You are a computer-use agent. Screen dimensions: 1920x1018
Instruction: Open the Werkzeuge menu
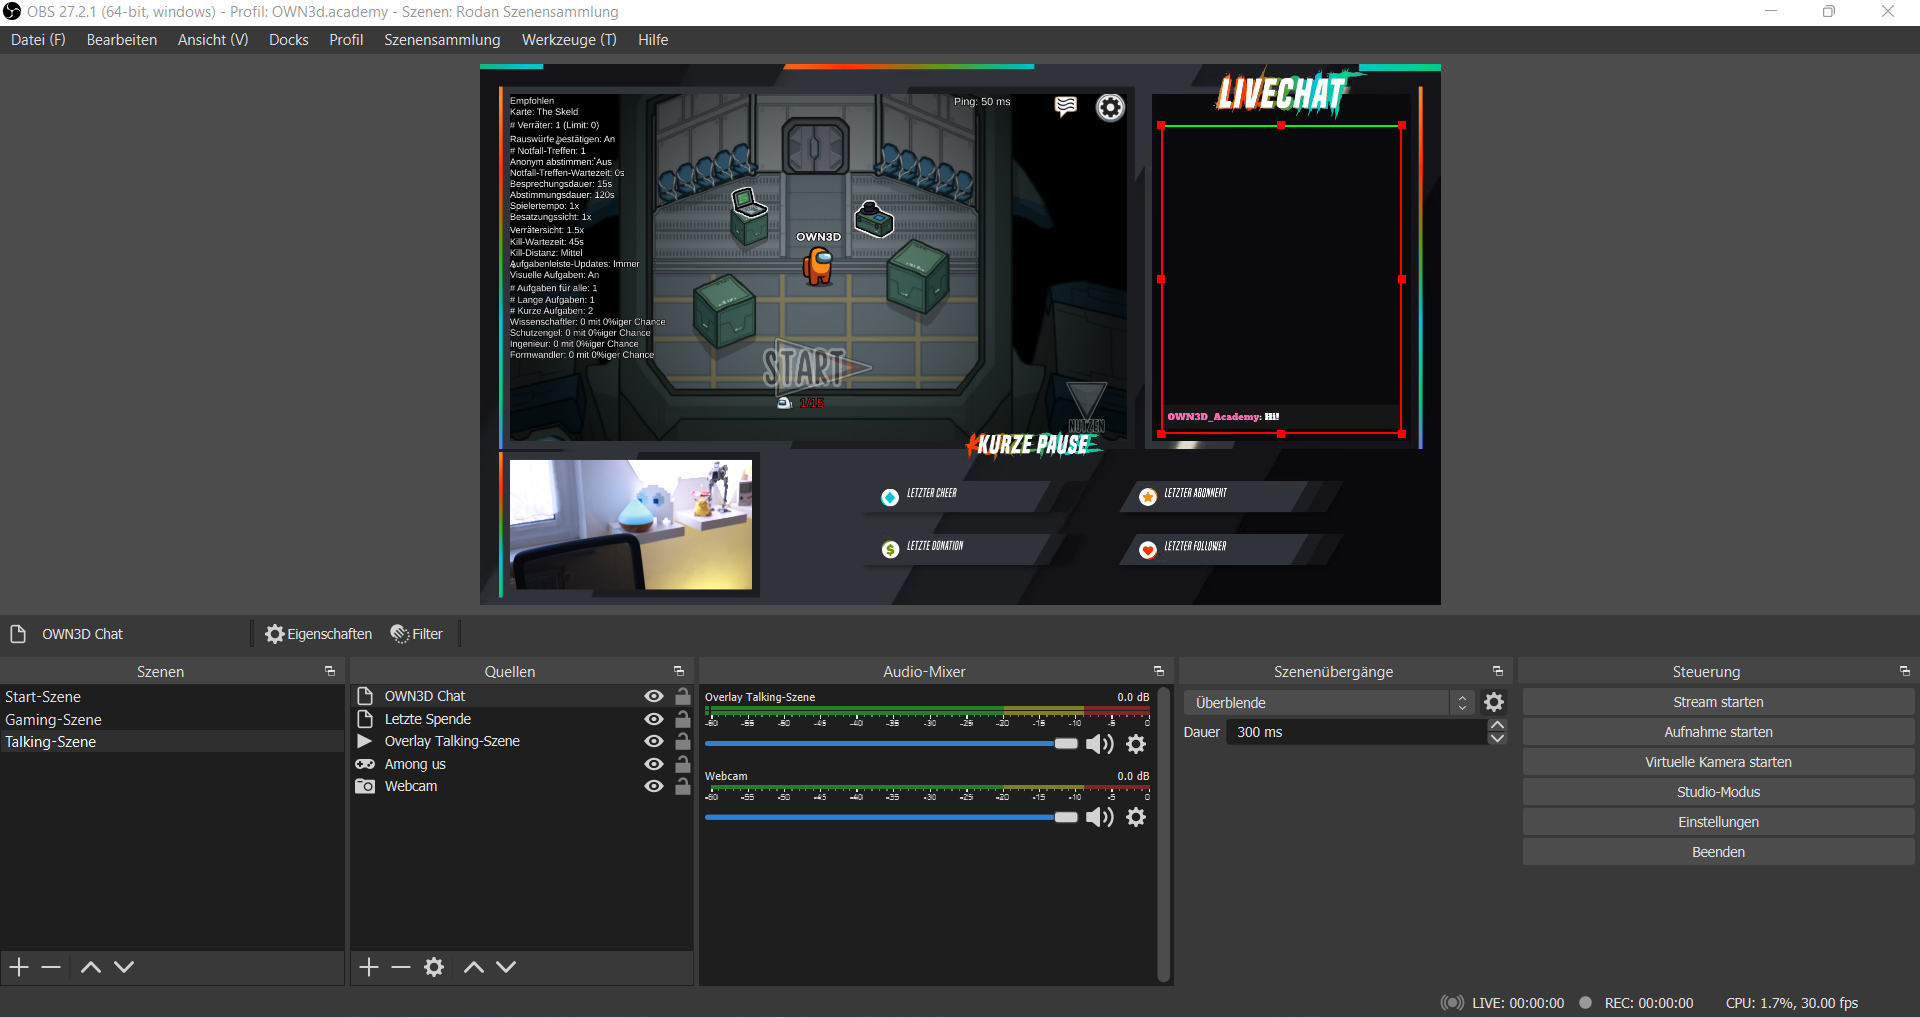pos(568,40)
